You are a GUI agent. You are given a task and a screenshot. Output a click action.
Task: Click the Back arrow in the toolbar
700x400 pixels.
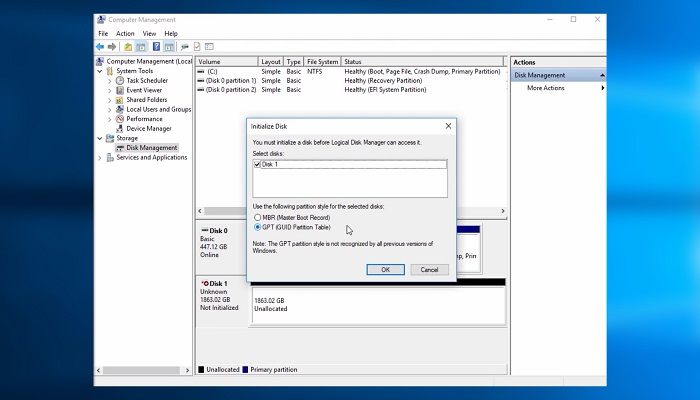(100, 46)
